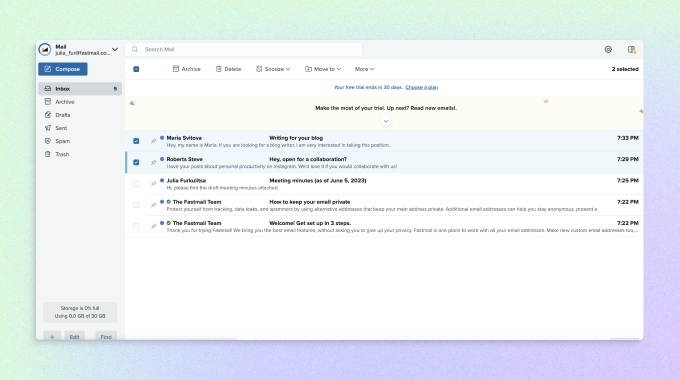Click the storage usage box
This screenshot has height=380, width=680.
point(80,312)
